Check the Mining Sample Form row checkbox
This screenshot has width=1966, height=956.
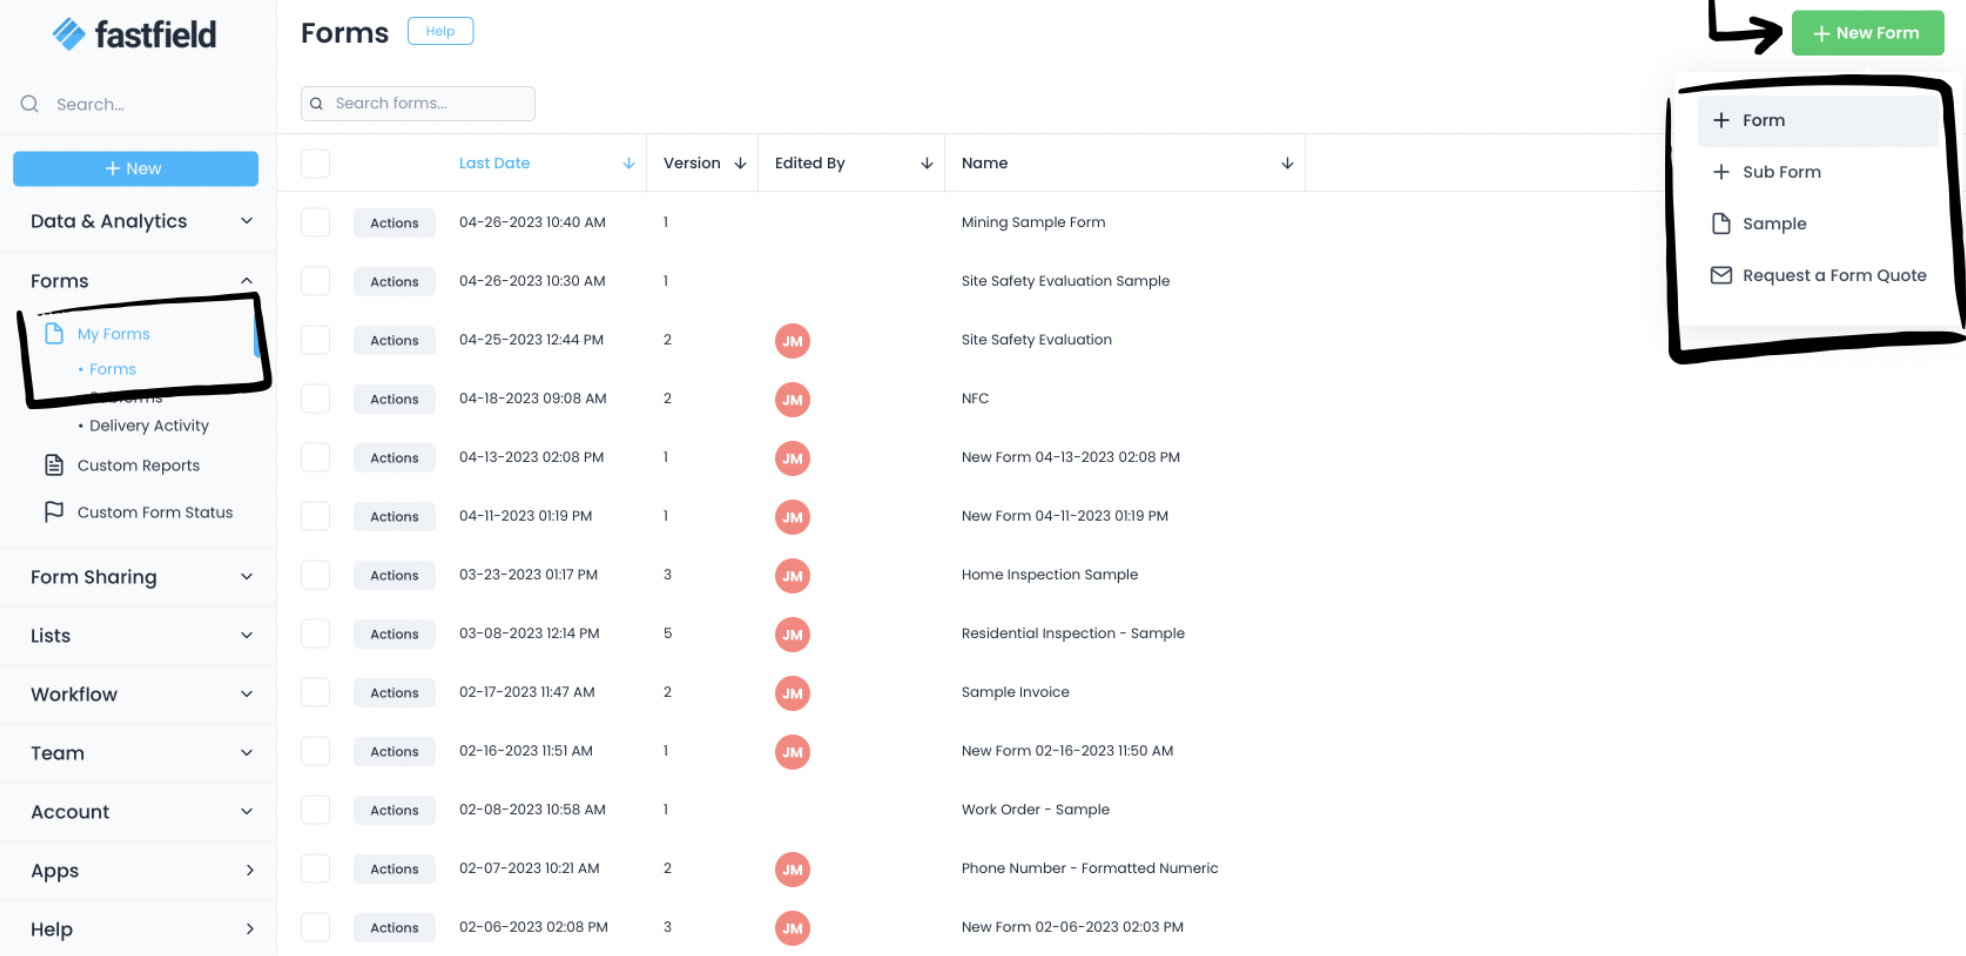tap(315, 223)
